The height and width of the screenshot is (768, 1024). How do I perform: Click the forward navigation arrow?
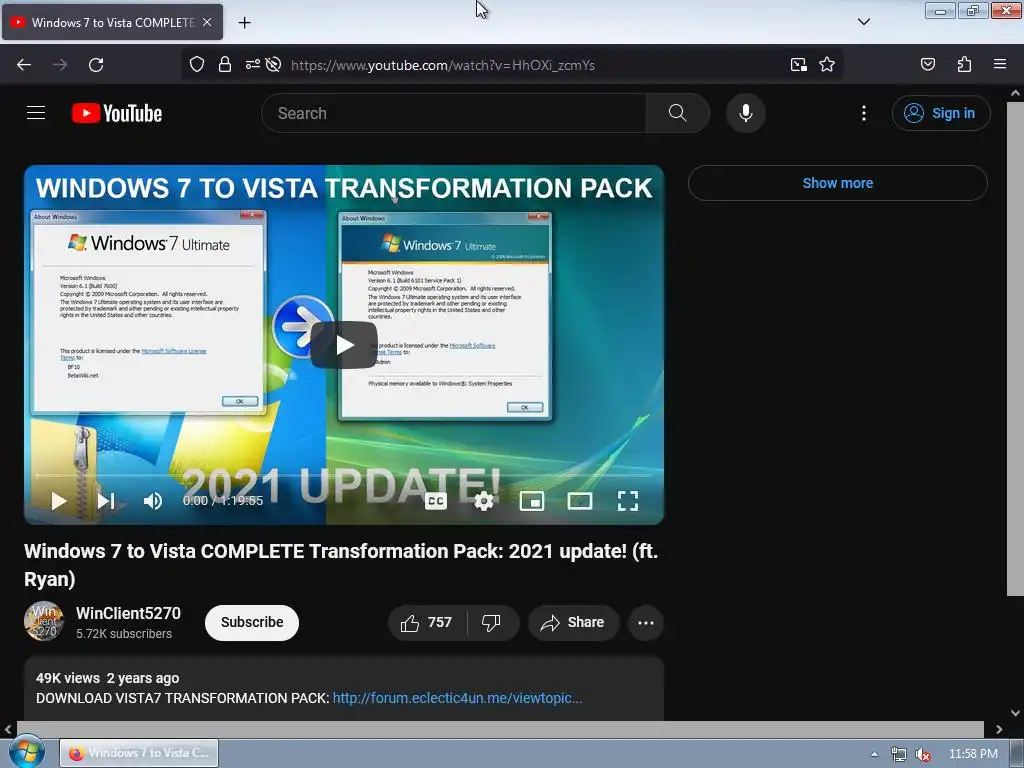click(x=60, y=65)
